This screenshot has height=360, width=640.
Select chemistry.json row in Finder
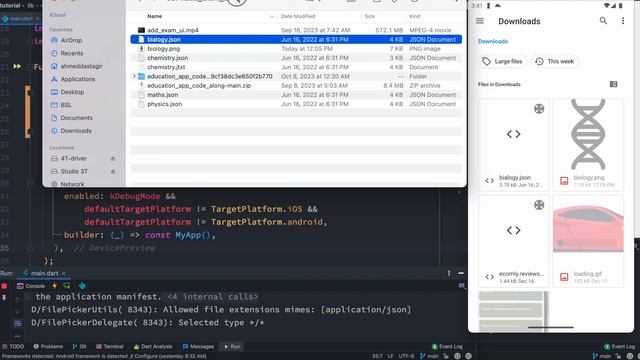296,58
